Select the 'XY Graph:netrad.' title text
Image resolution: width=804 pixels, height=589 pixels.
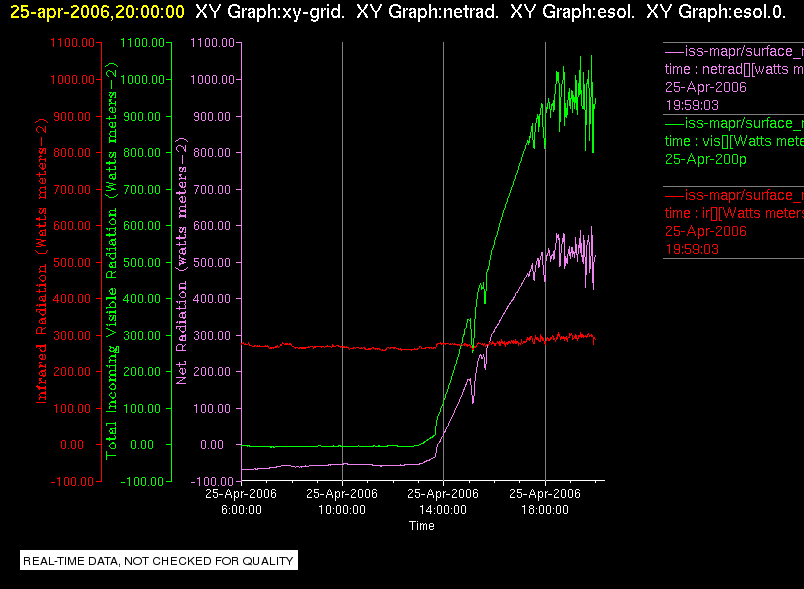[x=427, y=11]
